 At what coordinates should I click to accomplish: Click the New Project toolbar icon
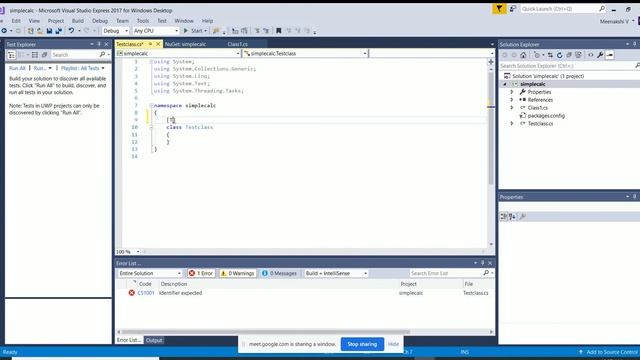(30, 31)
